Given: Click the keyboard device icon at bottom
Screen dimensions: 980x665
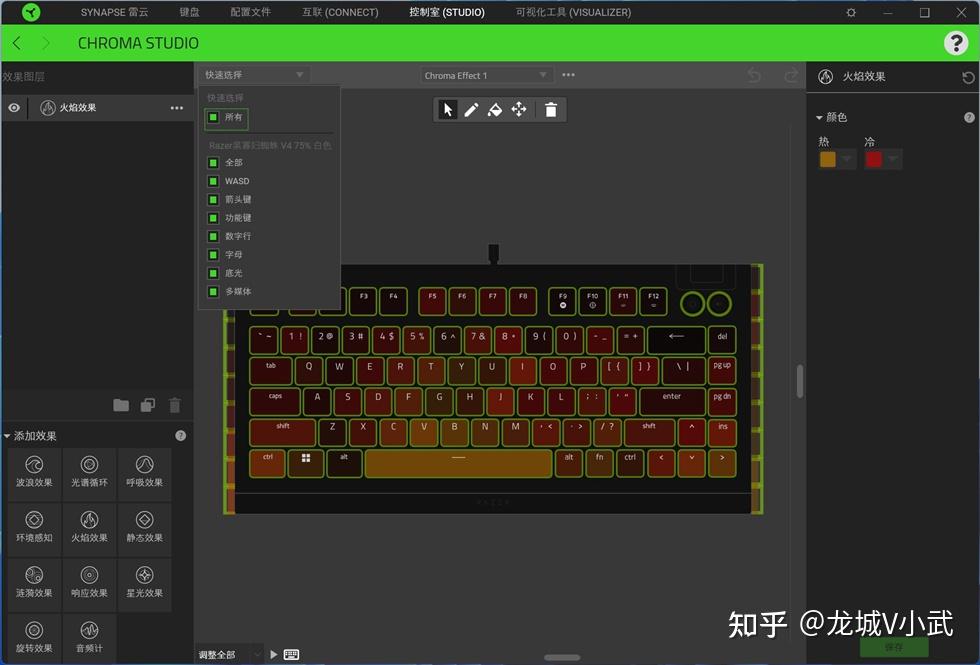Looking at the screenshot, I should (x=291, y=654).
